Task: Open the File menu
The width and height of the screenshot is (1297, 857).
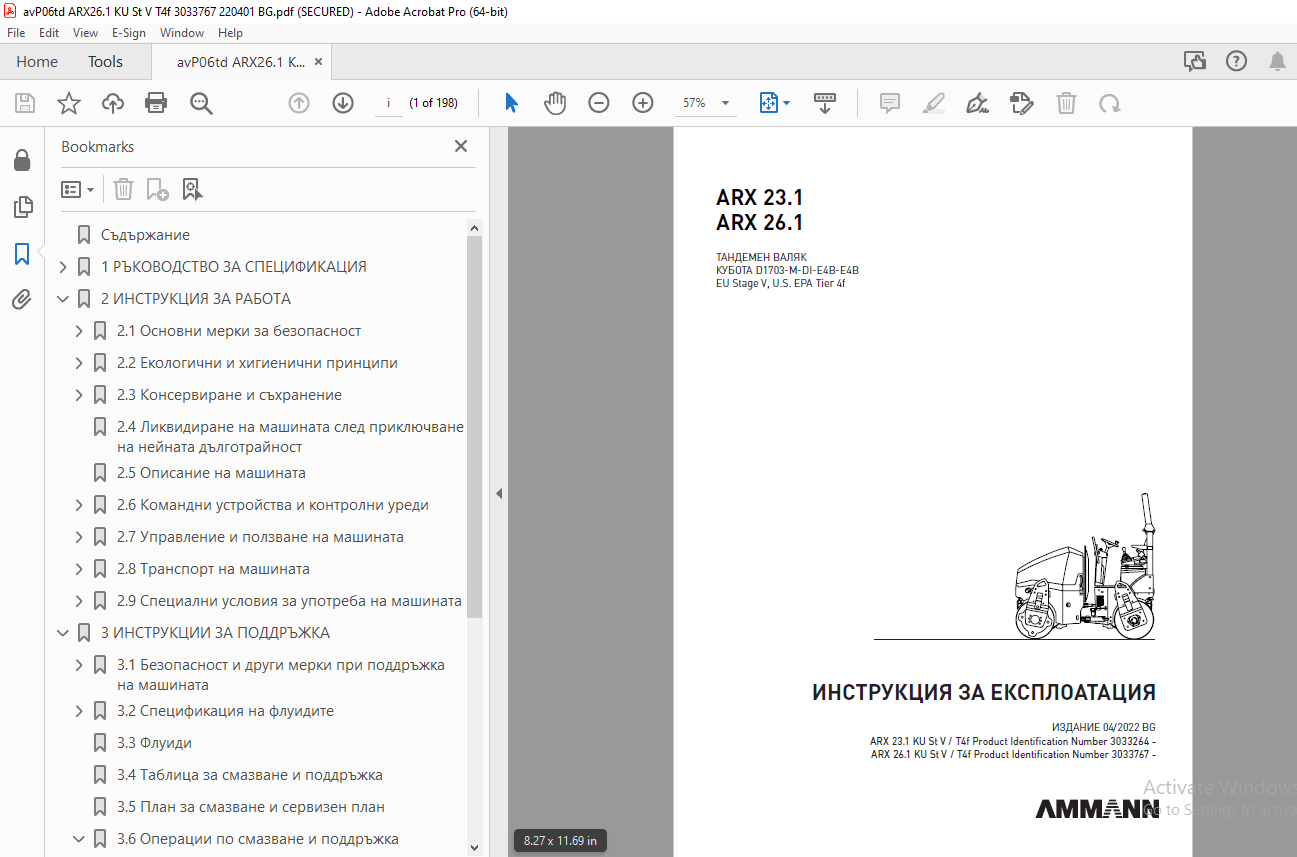Action: [x=16, y=32]
